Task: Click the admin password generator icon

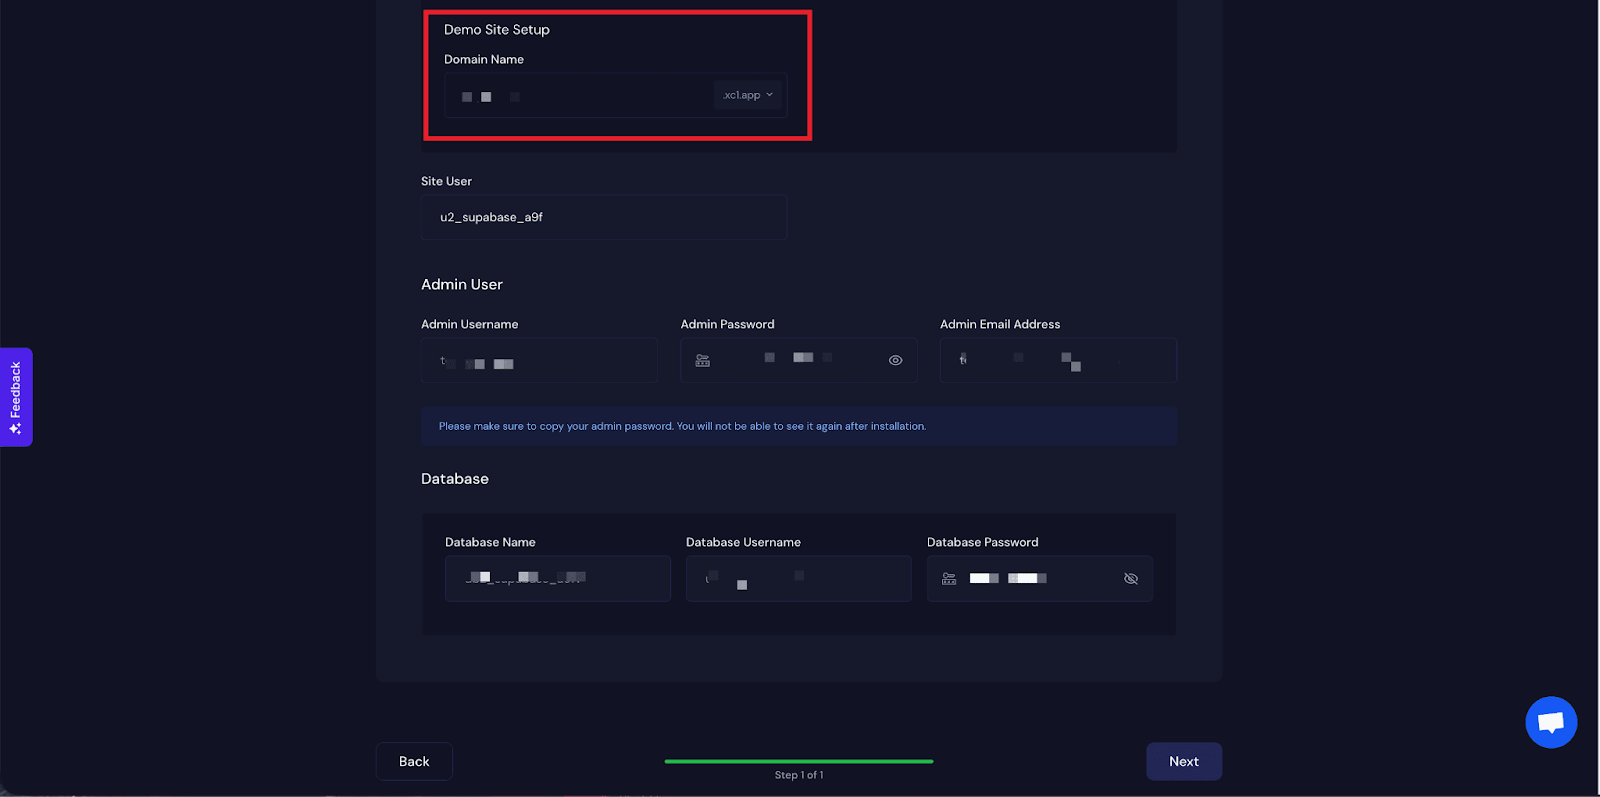Action: tap(703, 361)
